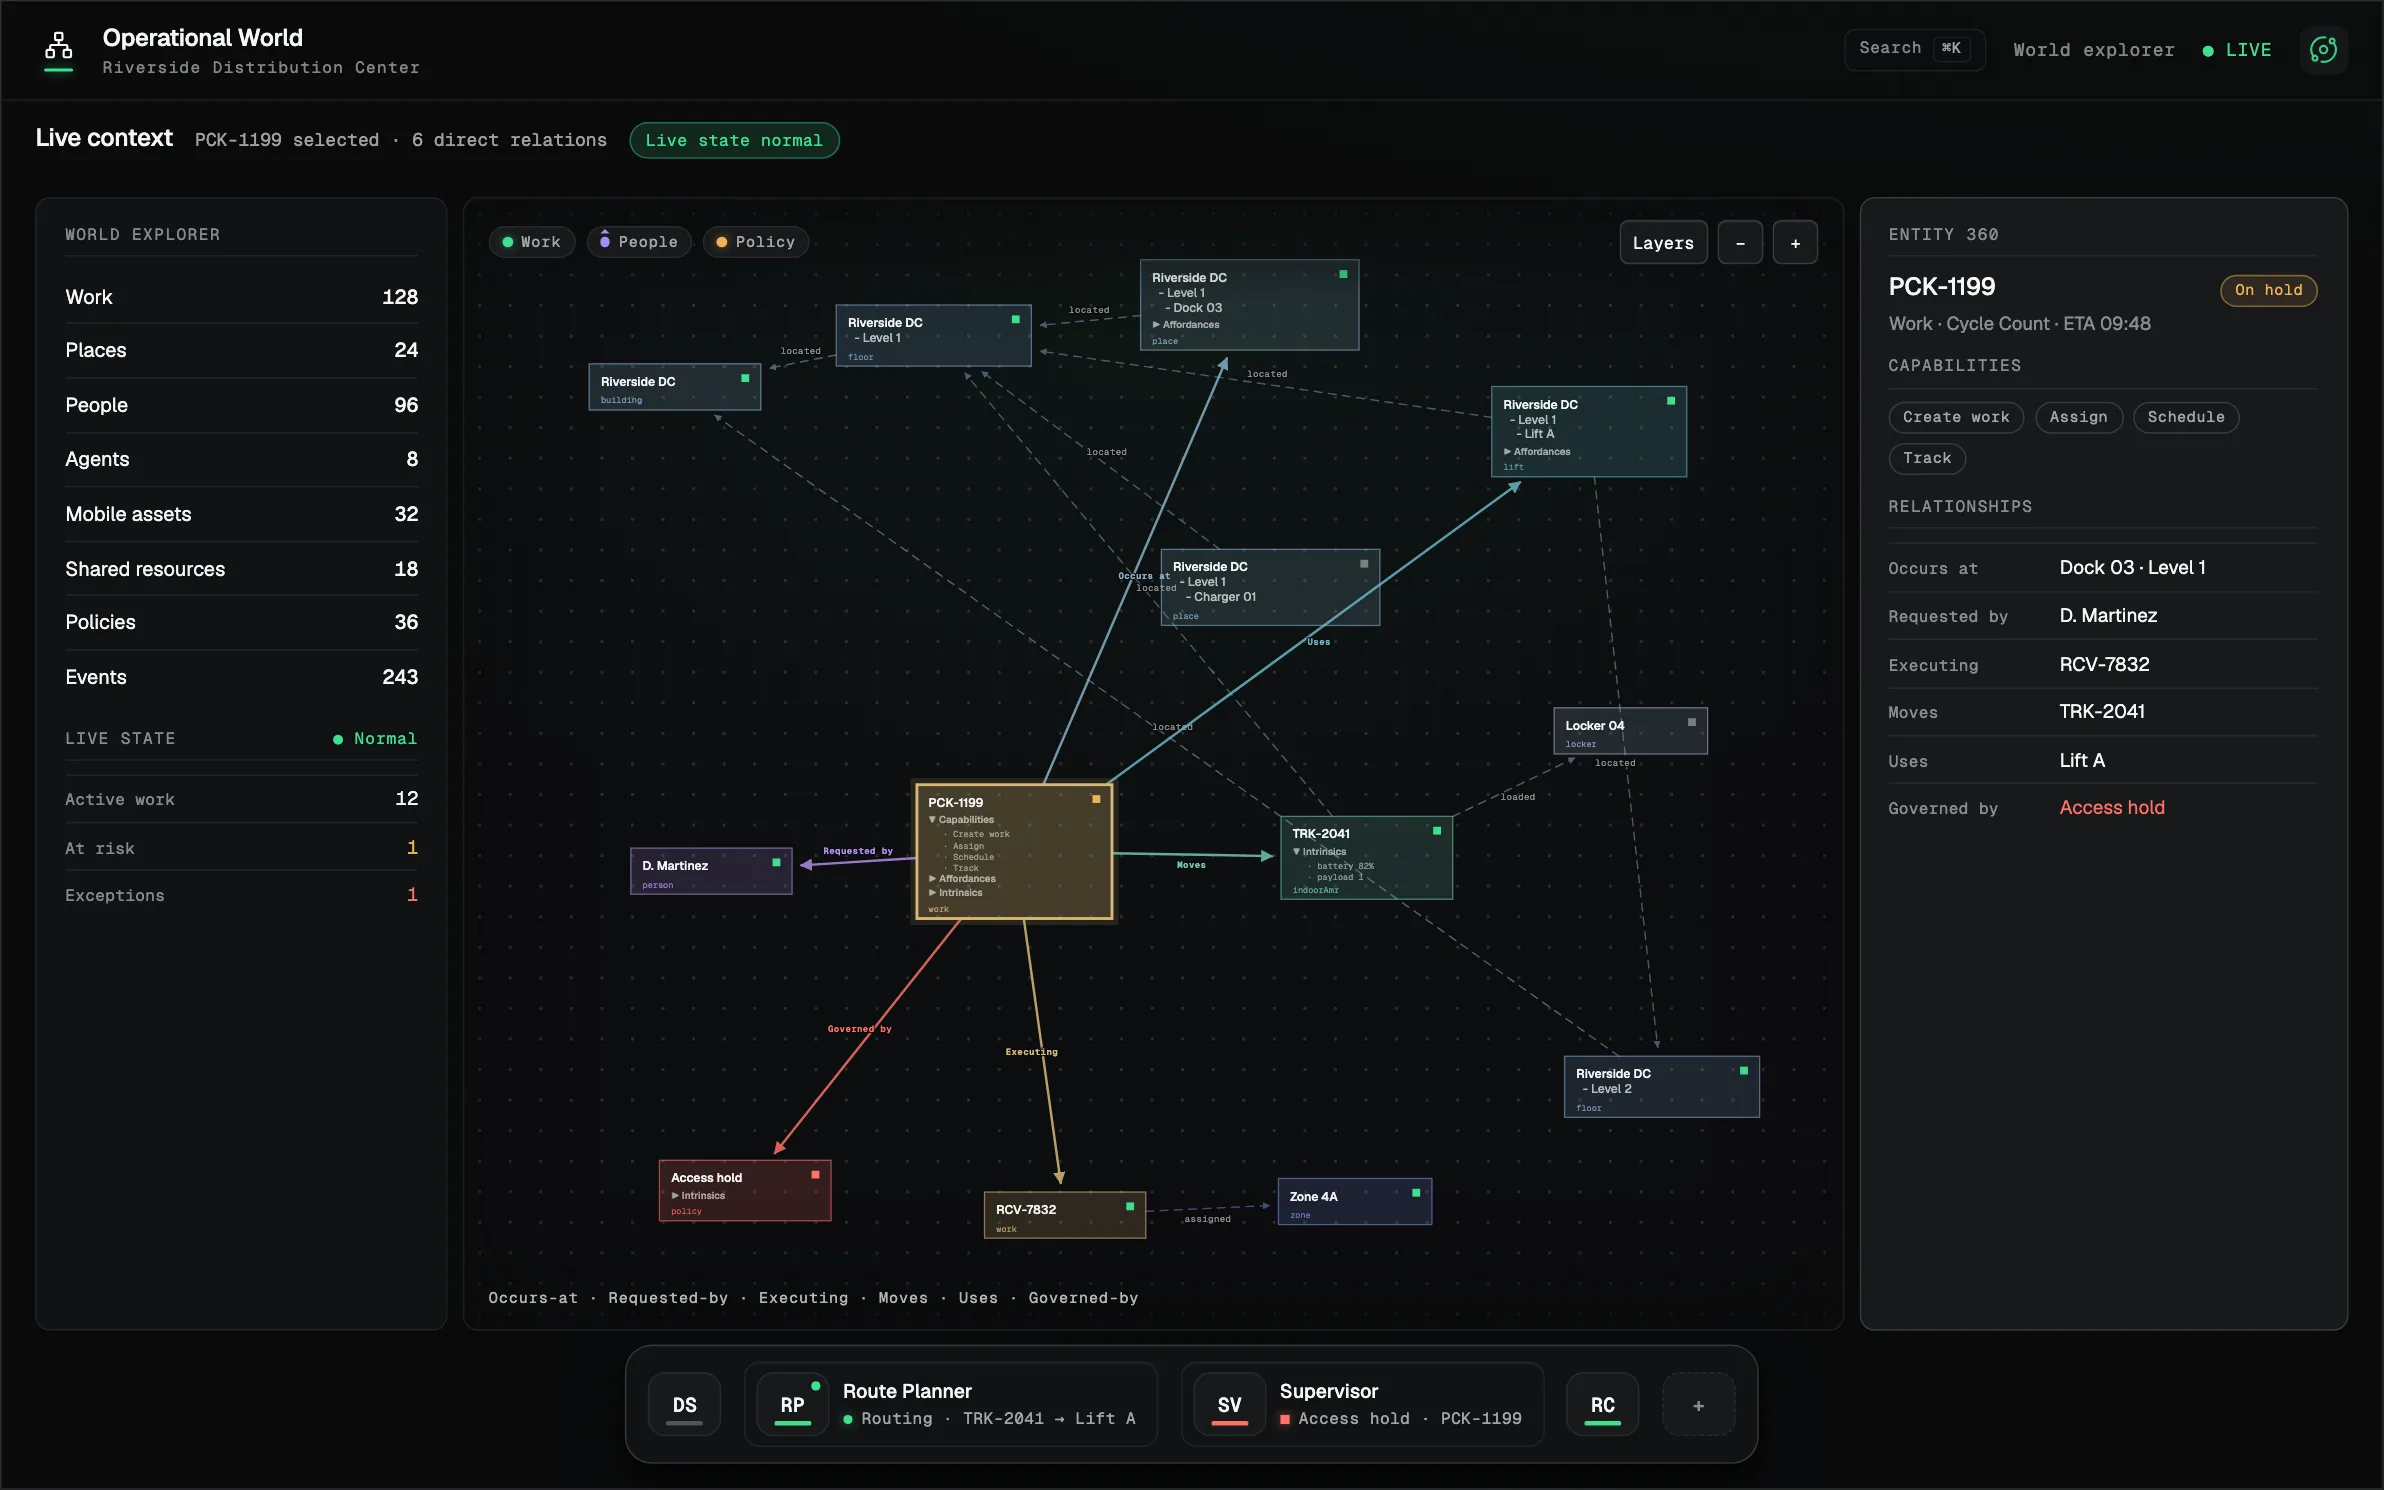Click the Schedule capability button
The width and height of the screenshot is (2384, 1490).
2185,417
